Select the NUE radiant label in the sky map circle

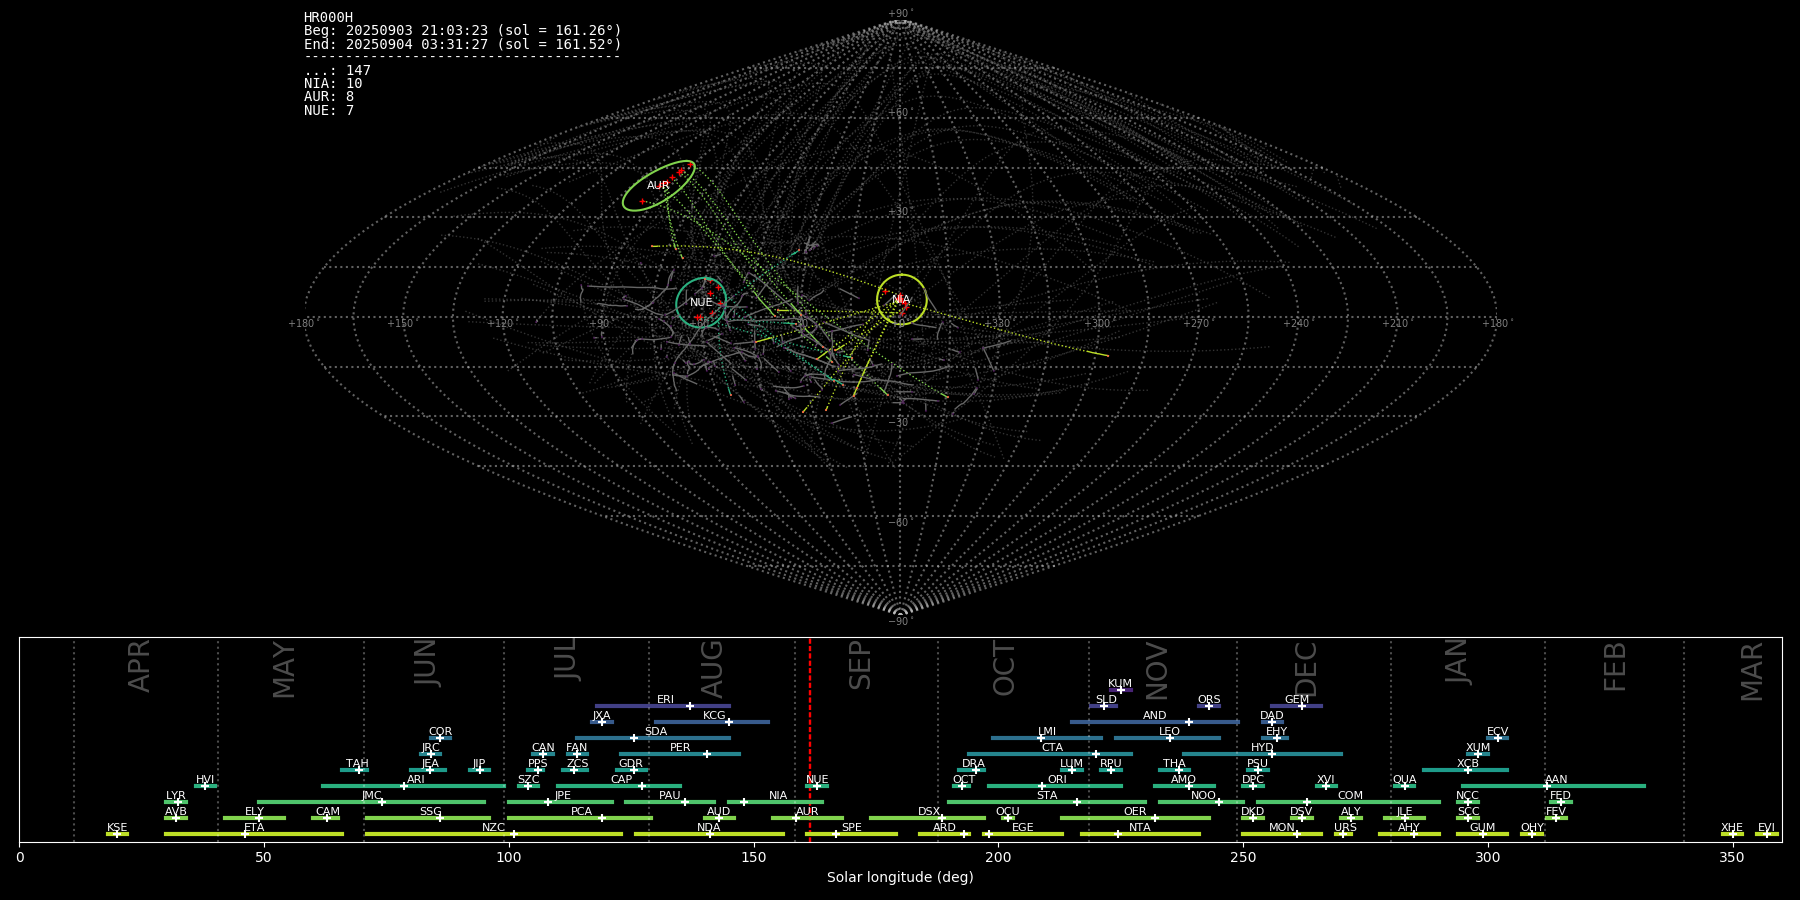[701, 303]
